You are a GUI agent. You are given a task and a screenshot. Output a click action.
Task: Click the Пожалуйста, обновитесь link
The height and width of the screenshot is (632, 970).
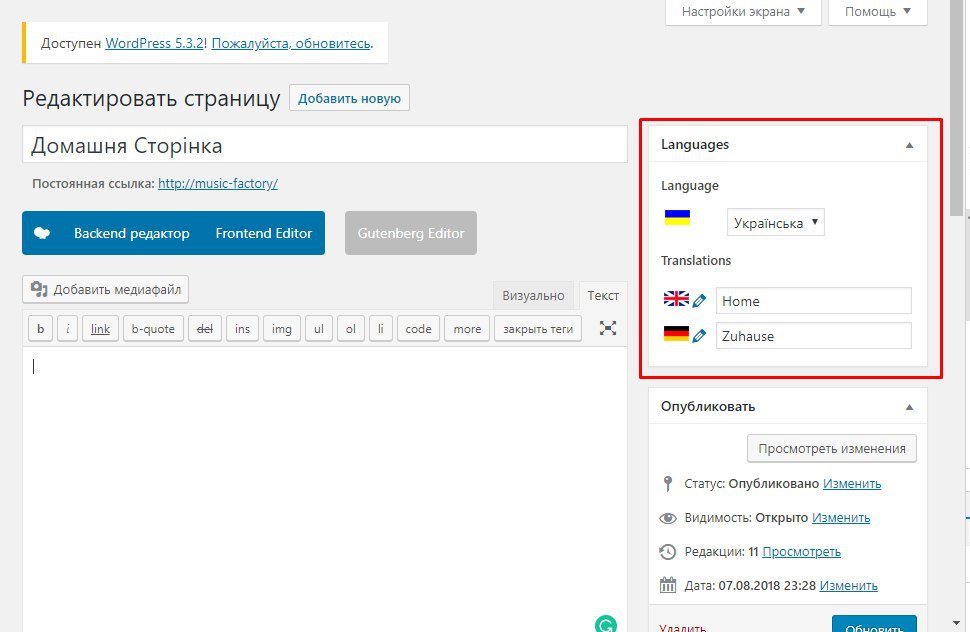tap(291, 43)
